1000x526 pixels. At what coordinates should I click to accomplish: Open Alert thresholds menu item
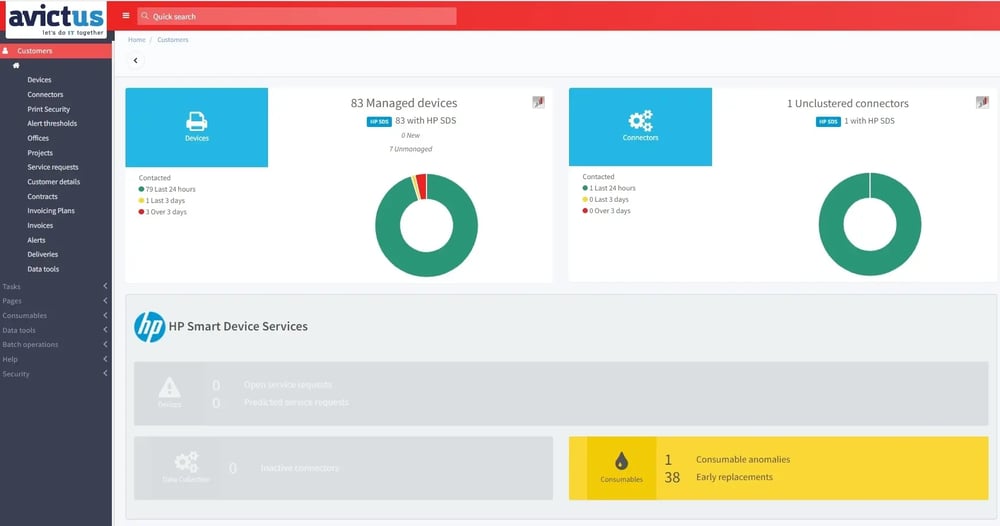(x=52, y=124)
